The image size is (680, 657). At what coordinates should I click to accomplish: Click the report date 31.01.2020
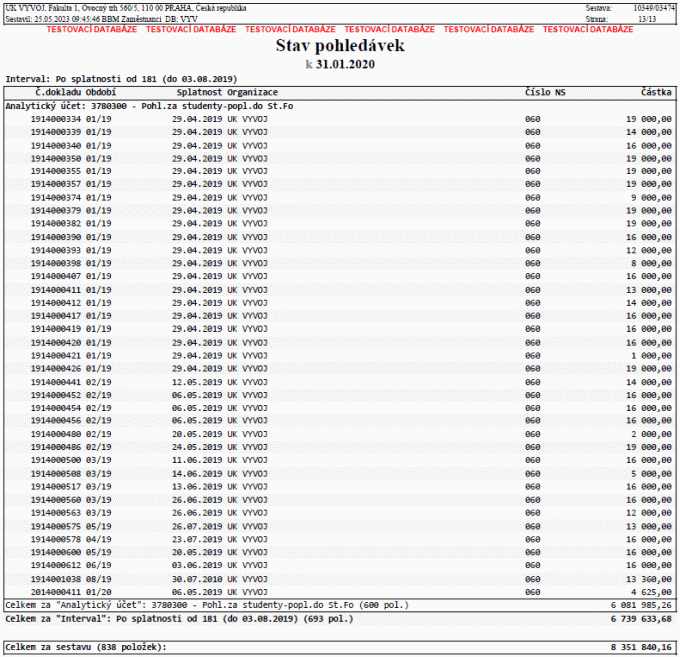pos(345,65)
